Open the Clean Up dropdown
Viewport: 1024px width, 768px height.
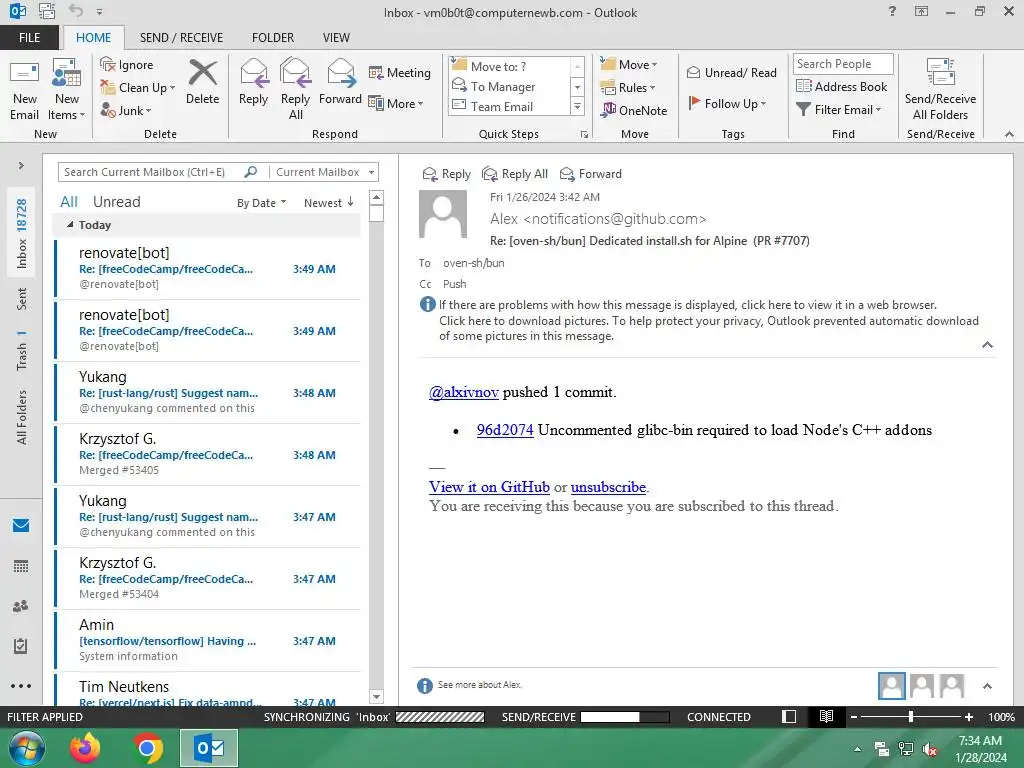pyautogui.click(x=138, y=88)
